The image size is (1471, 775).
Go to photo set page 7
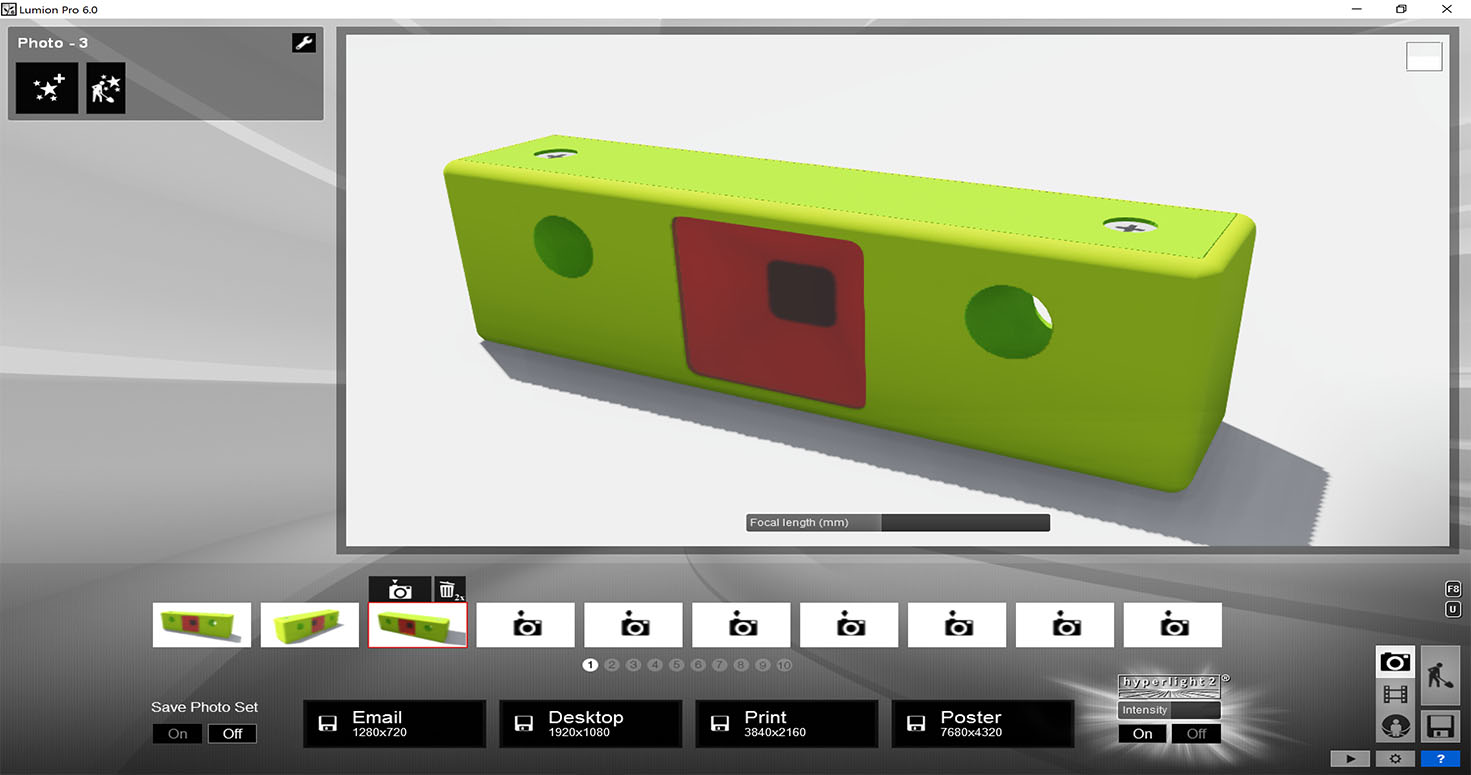click(x=719, y=665)
